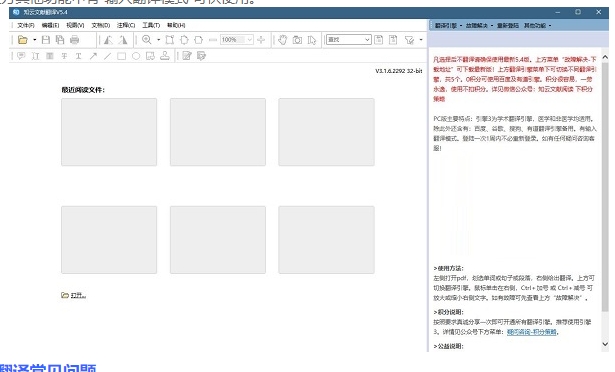Fit the whole page in view
Screen dimensions: 615x372
184,40
